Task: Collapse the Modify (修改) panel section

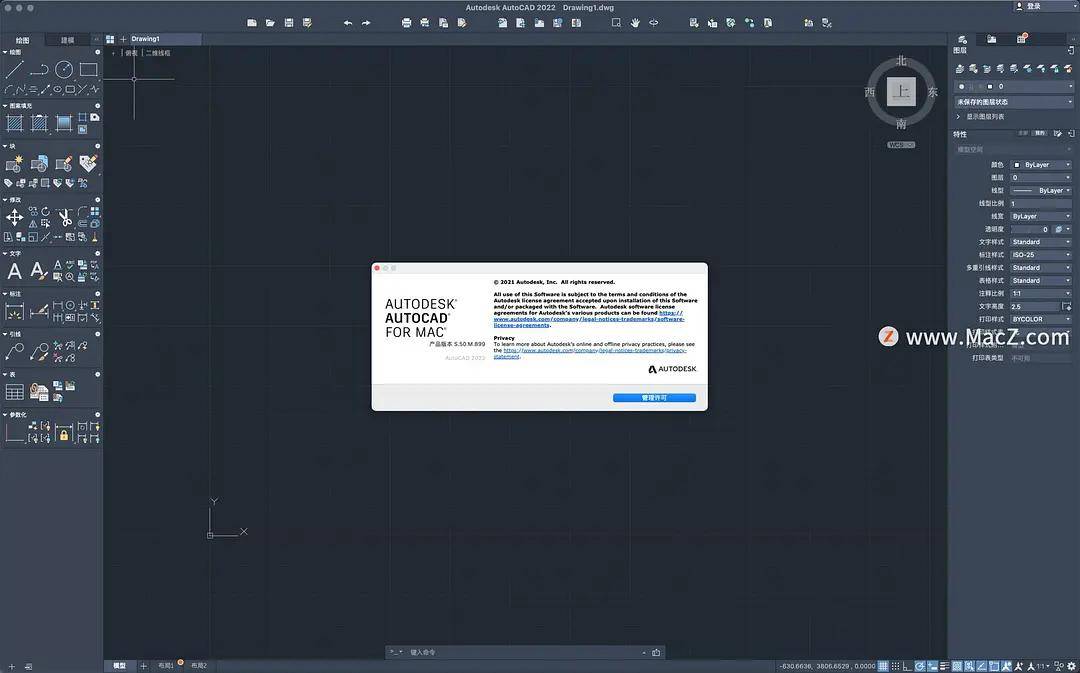Action: coord(6,200)
